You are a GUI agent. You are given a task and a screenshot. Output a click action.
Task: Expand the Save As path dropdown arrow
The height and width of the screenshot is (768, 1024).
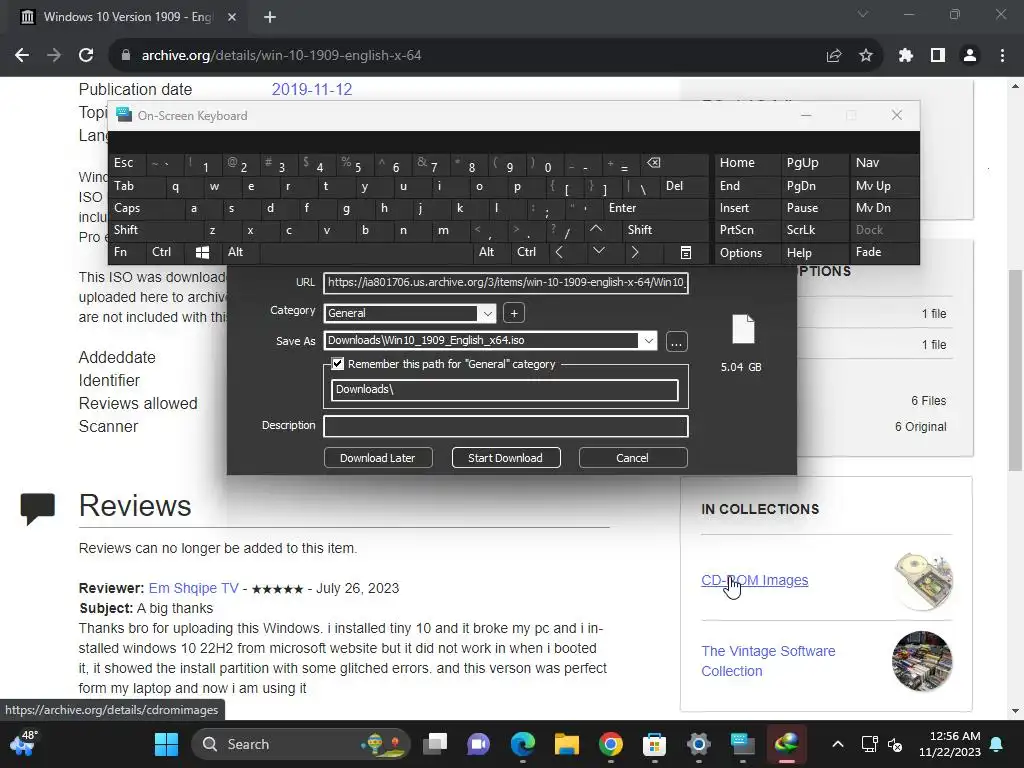point(648,340)
